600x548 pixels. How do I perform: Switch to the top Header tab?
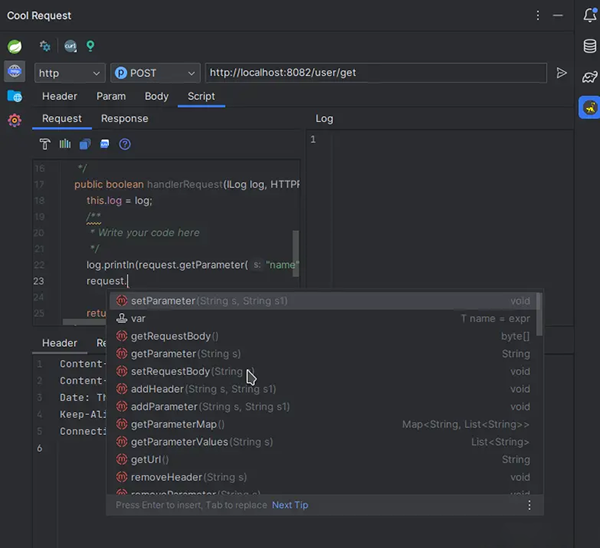pos(60,96)
